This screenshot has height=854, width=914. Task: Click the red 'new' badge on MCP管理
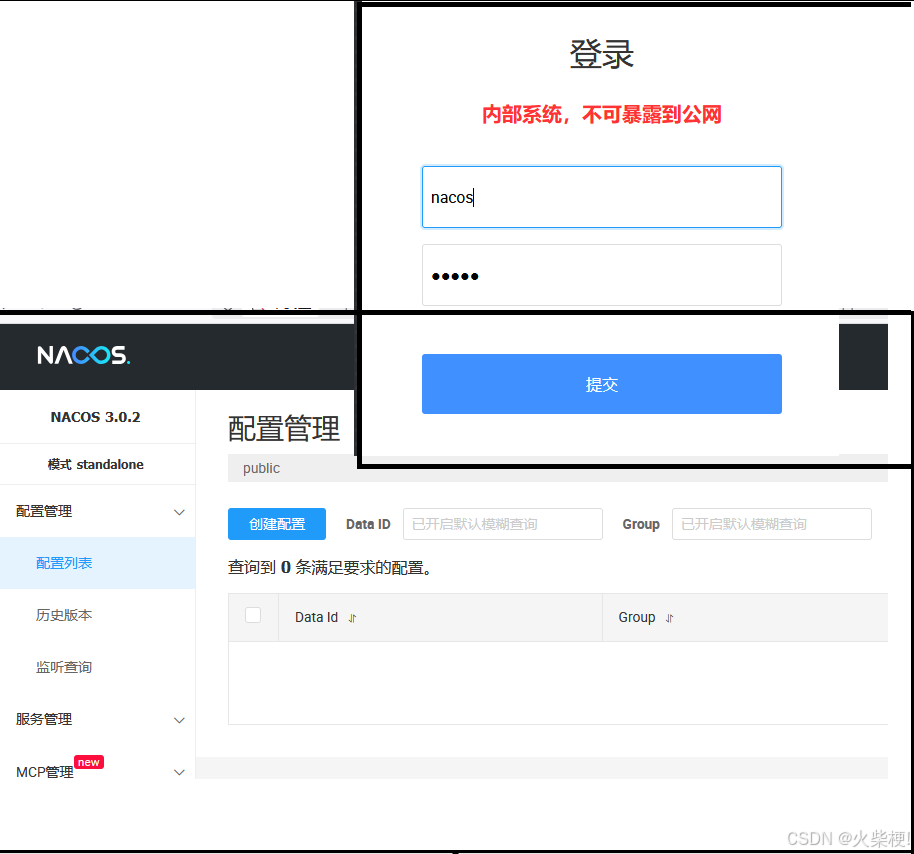pos(88,761)
